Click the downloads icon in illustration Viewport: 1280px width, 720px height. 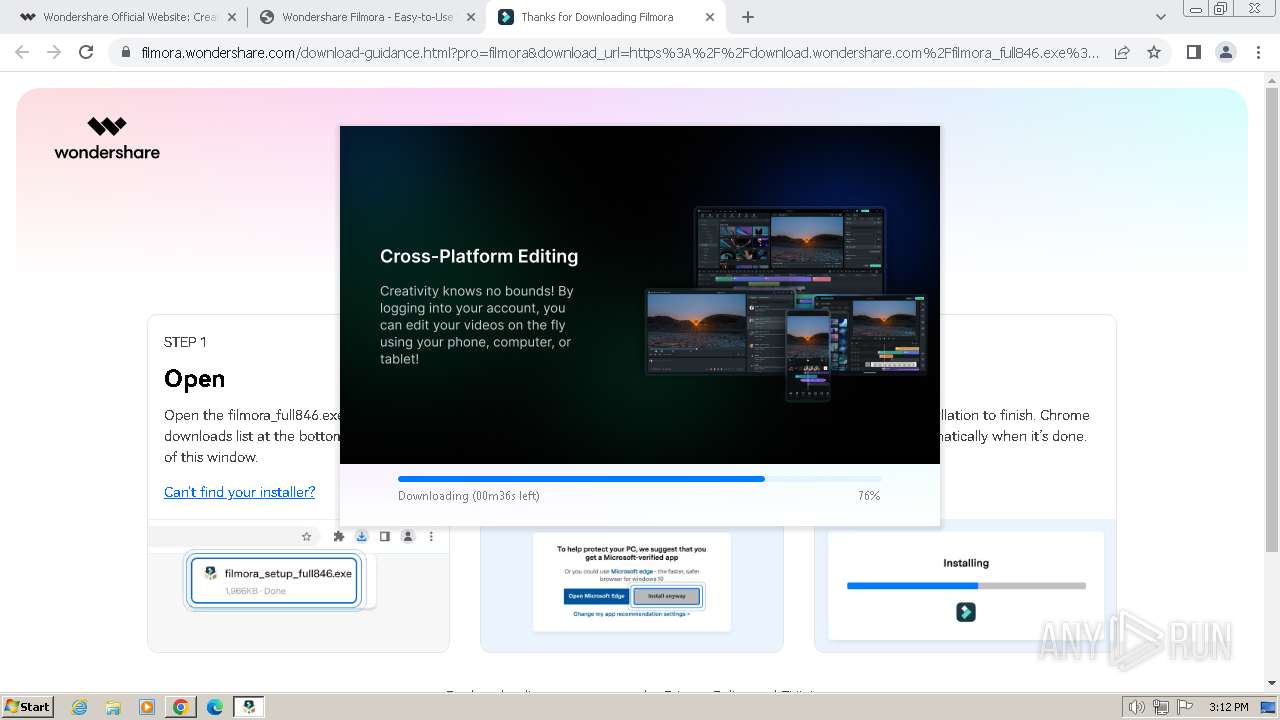click(362, 537)
